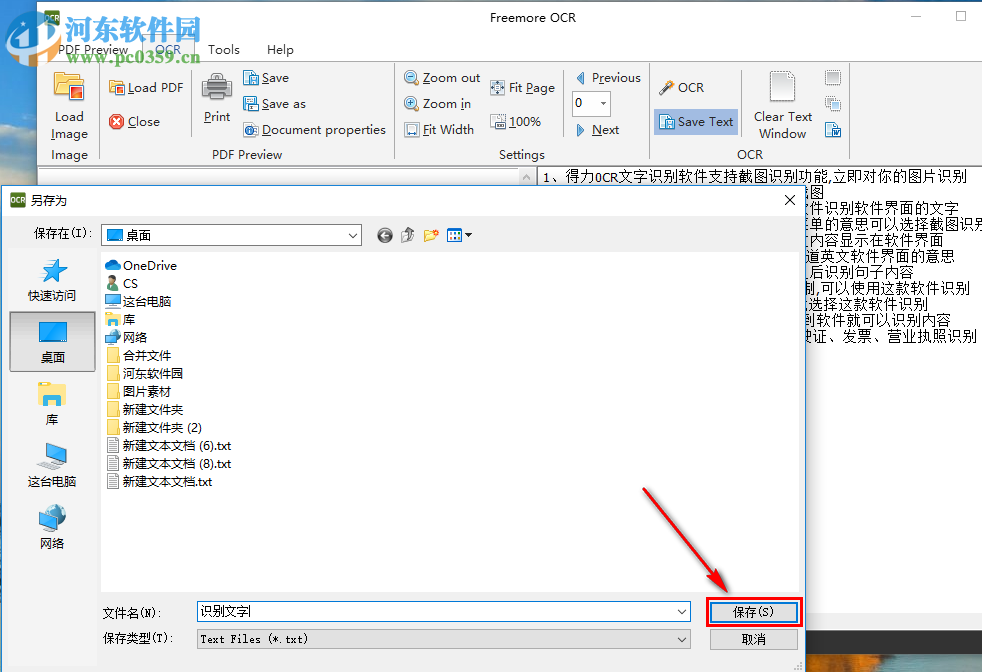
Task: Select Fit Width view
Action: pyautogui.click(x=439, y=130)
